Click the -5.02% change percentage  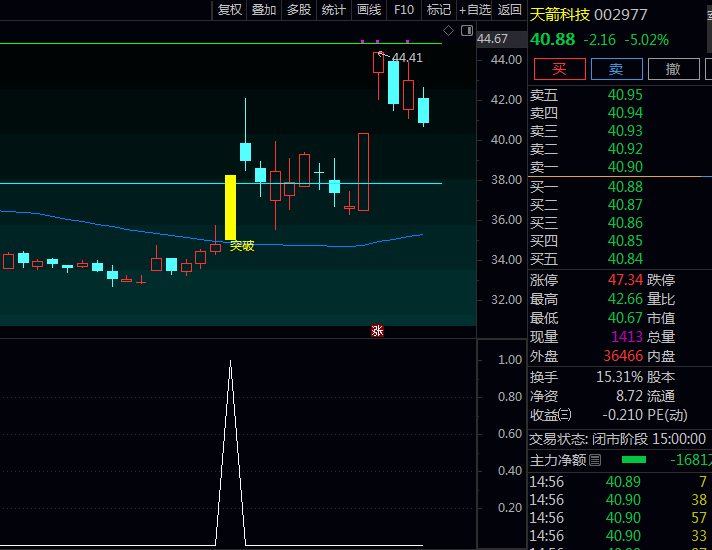[647, 40]
